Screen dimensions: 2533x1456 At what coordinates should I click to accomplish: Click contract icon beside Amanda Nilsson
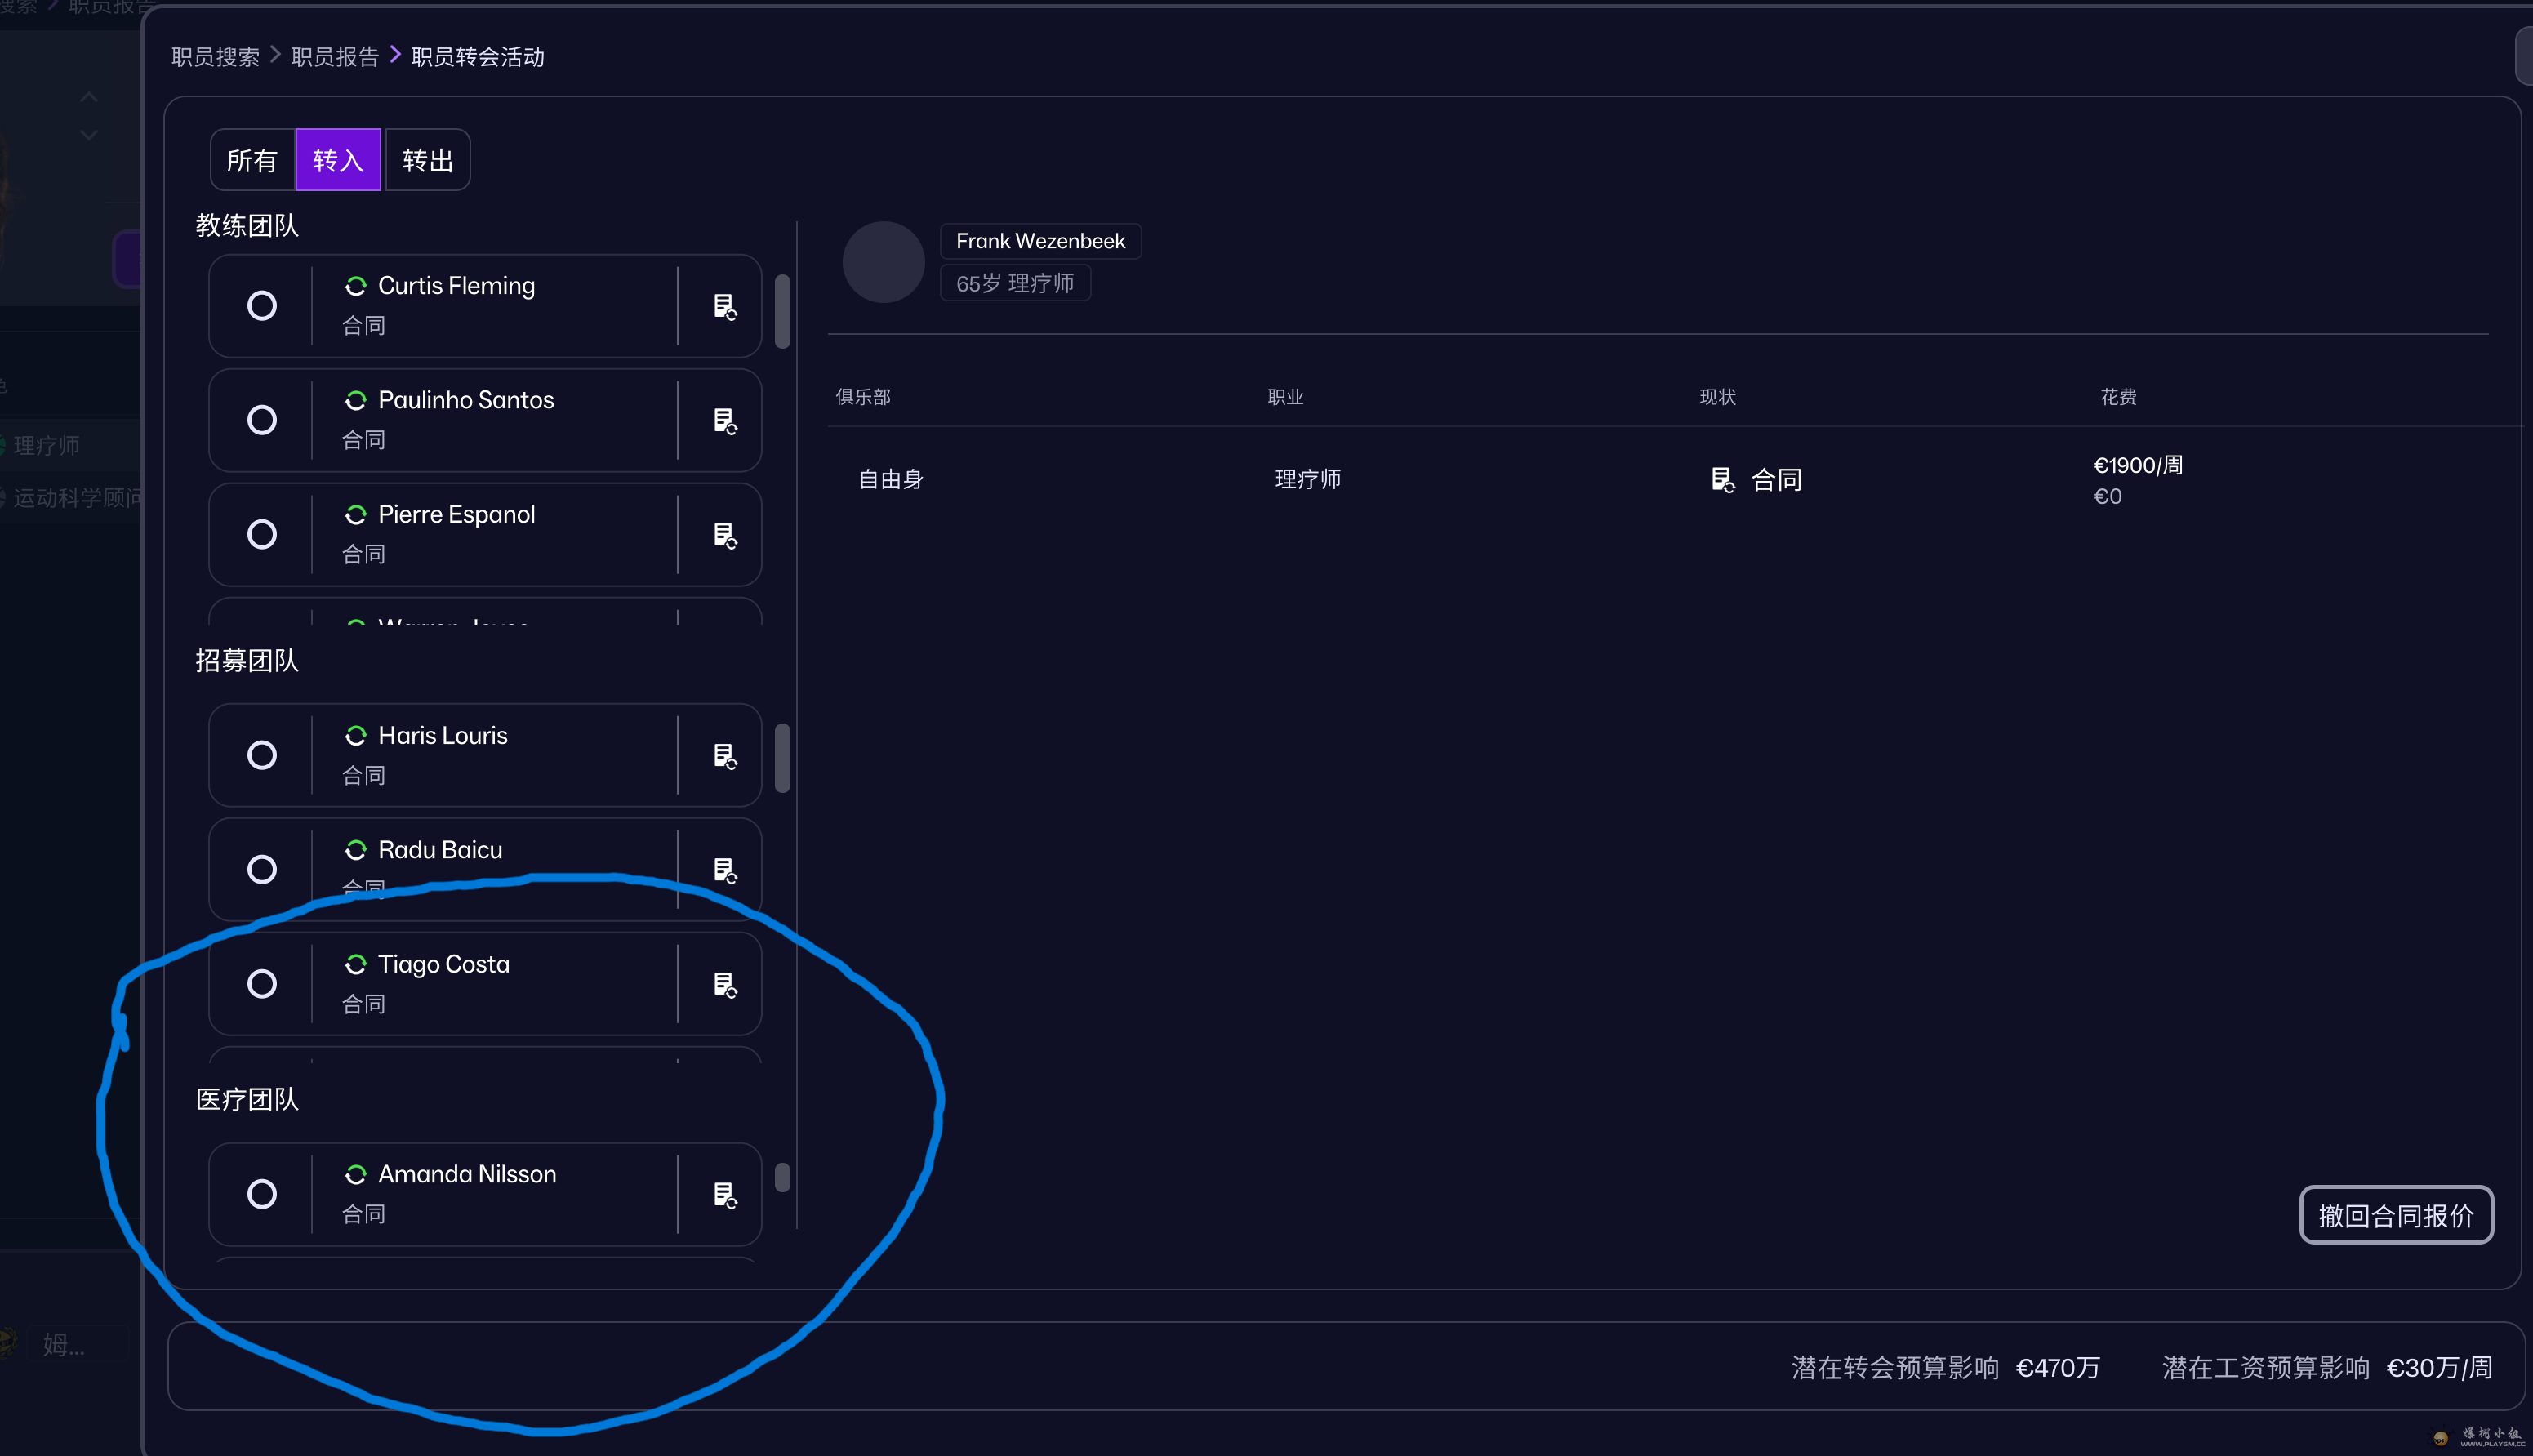pyautogui.click(x=725, y=1194)
